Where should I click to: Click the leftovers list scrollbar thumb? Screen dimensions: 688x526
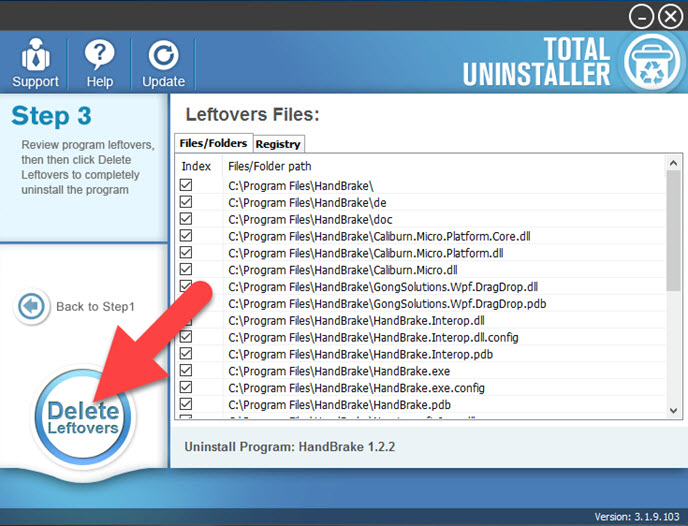(673, 230)
